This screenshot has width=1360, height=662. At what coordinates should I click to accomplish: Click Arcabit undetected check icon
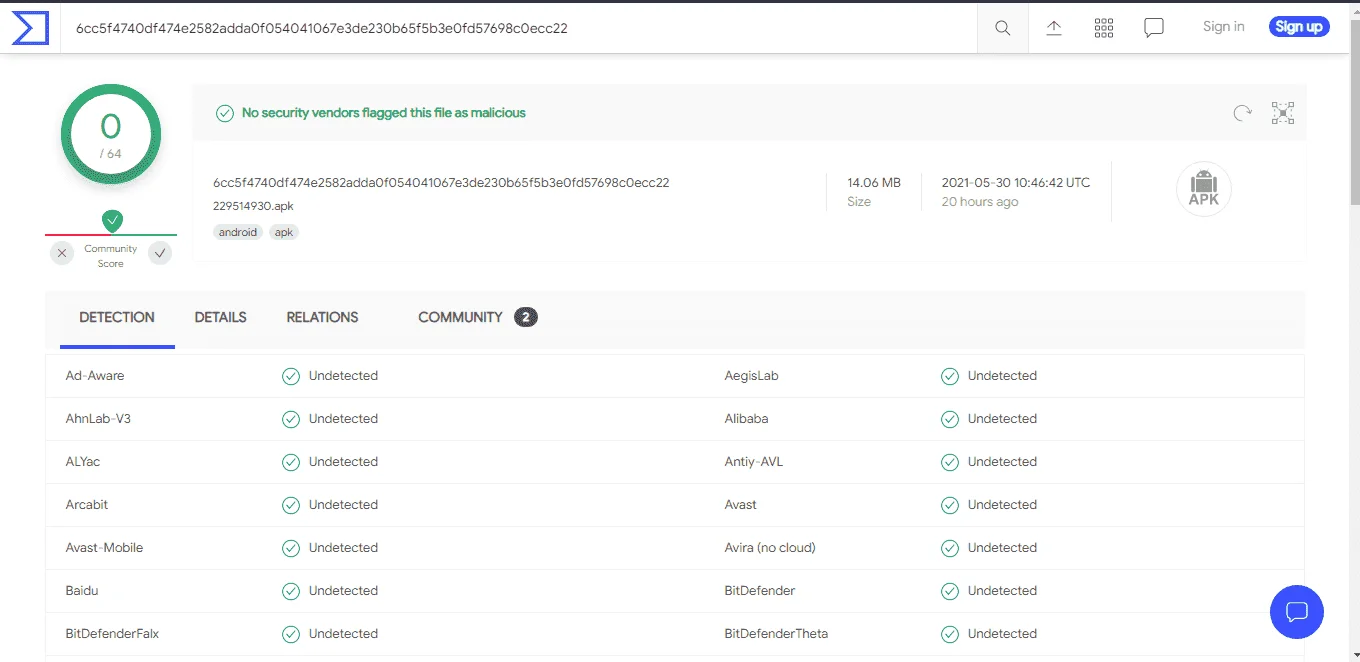coord(291,505)
